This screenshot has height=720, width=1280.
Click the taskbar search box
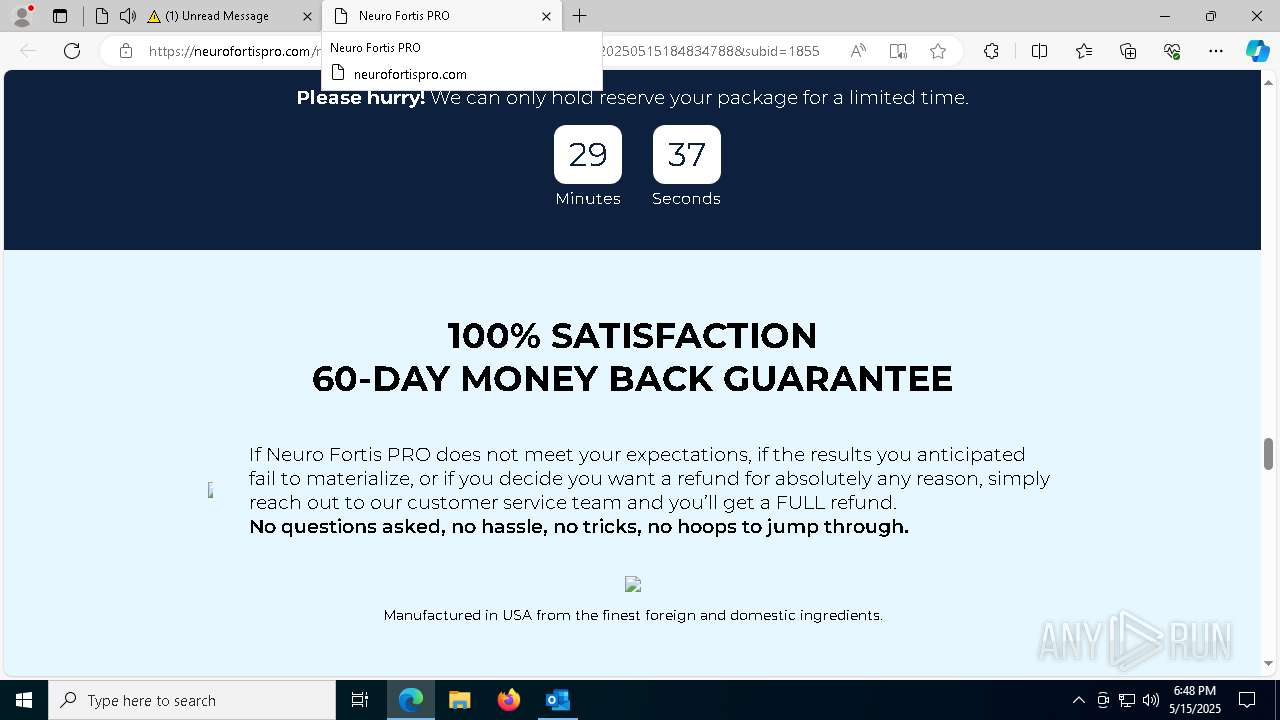pos(192,700)
